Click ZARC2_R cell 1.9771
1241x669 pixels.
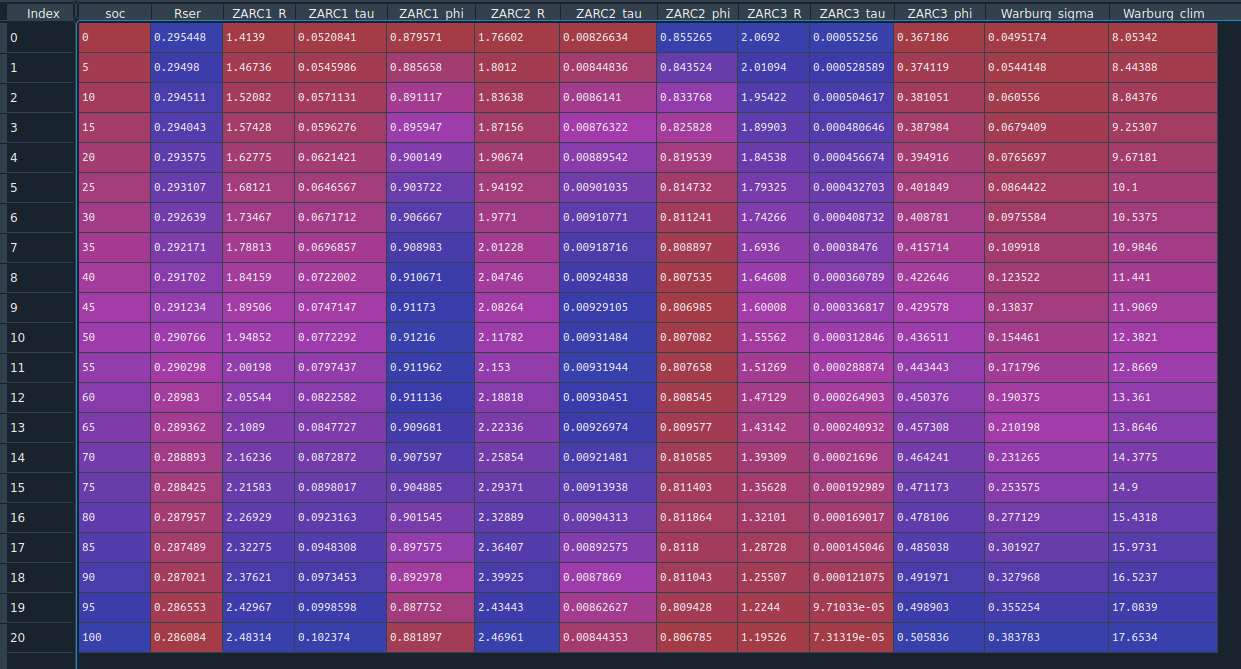point(518,218)
